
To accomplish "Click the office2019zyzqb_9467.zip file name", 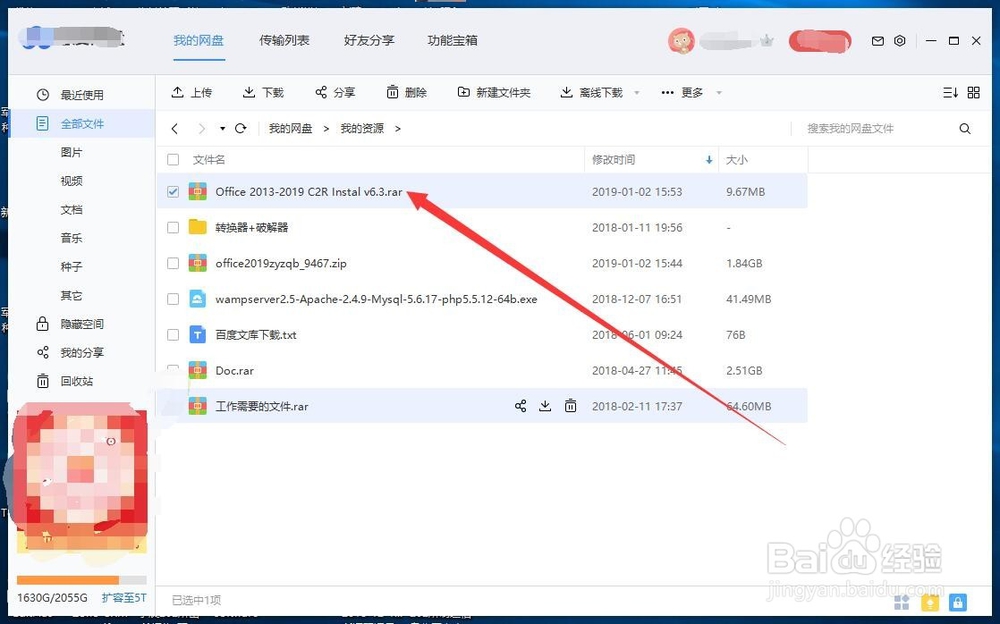I will point(281,263).
